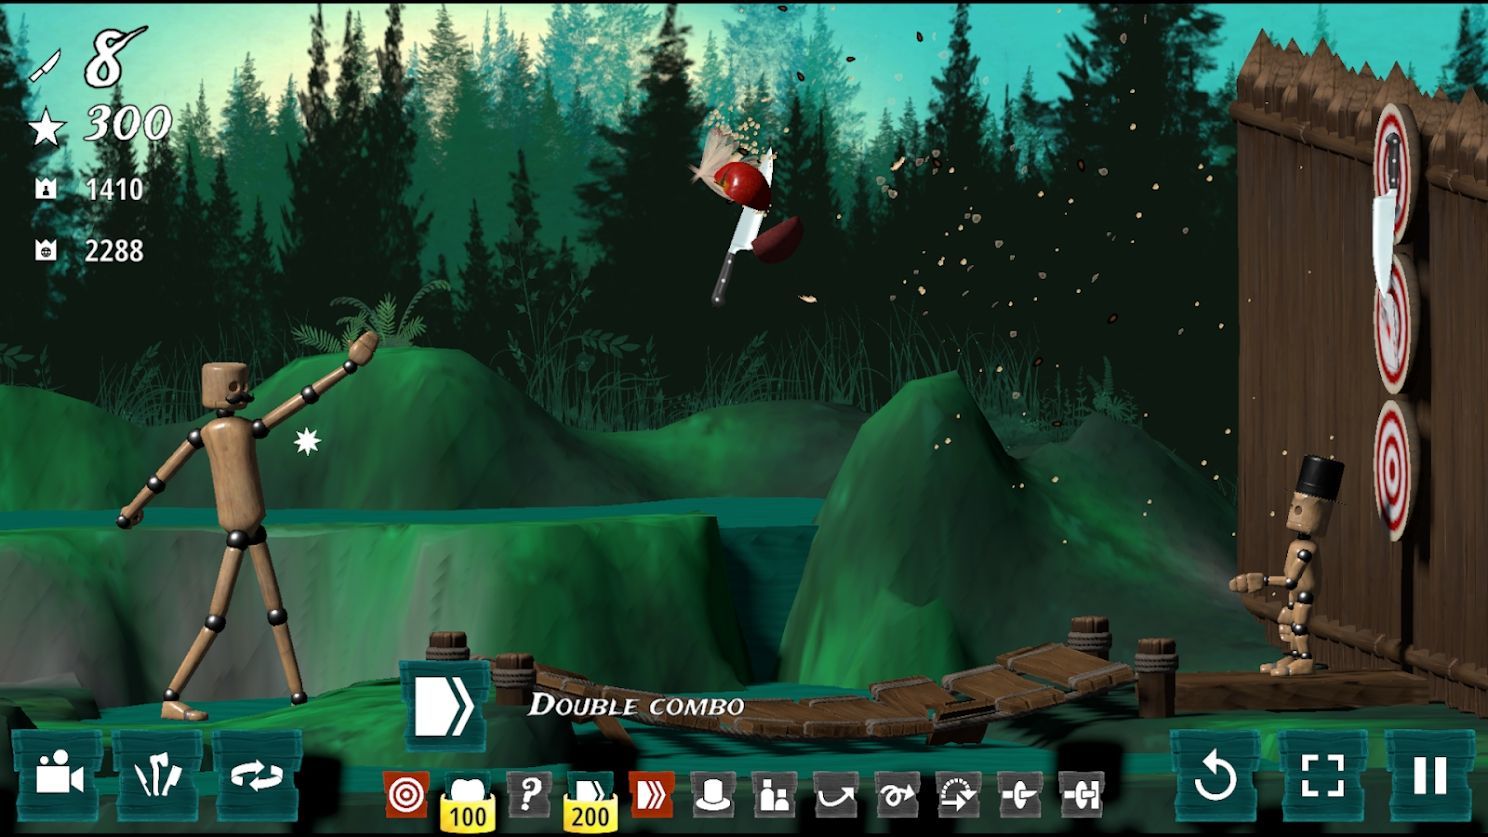Click the star score value 300
The height and width of the screenshot is (837, 1488).
tap(128, 124)
